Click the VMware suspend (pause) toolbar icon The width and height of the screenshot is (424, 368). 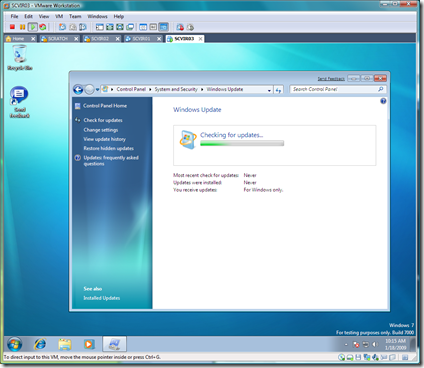click(22, 27)
